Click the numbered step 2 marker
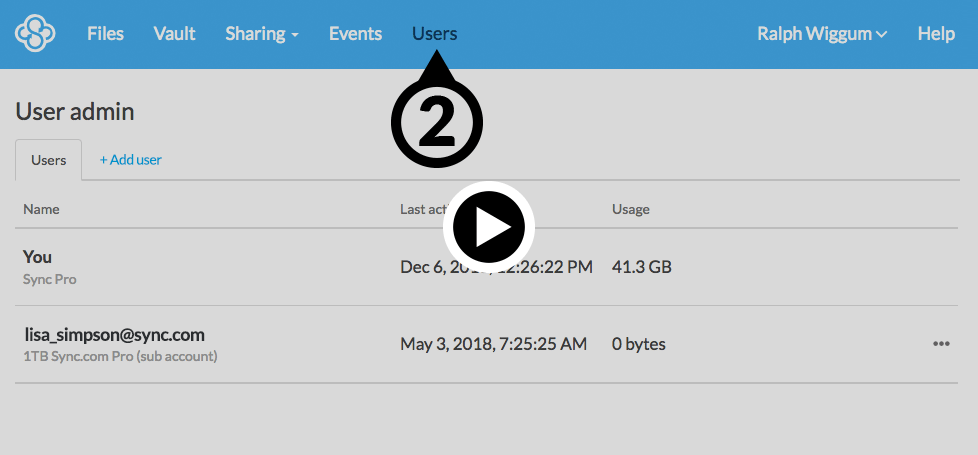The image size is (978, 455). [x=435, y=122]
